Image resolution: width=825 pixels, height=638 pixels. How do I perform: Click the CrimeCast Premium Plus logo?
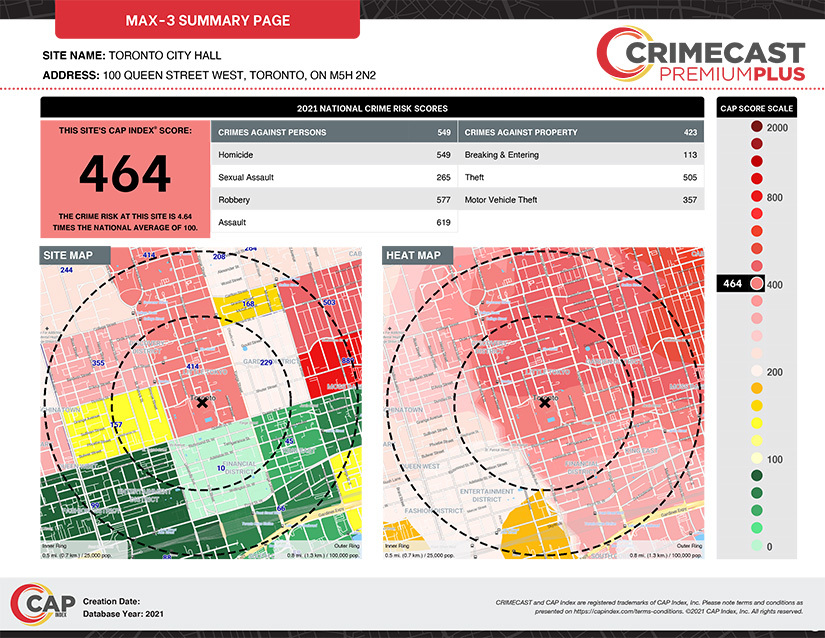699,55
